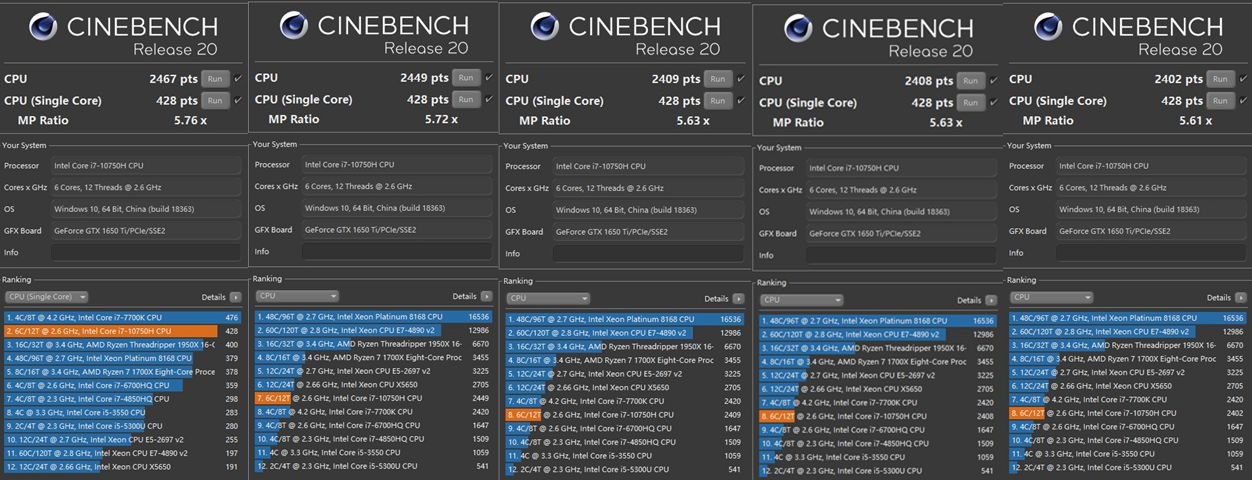This screenshot has height=480, width=1252.
Task: Click Run beside the 2402 pts CPU score
Action: point(1219,79)
